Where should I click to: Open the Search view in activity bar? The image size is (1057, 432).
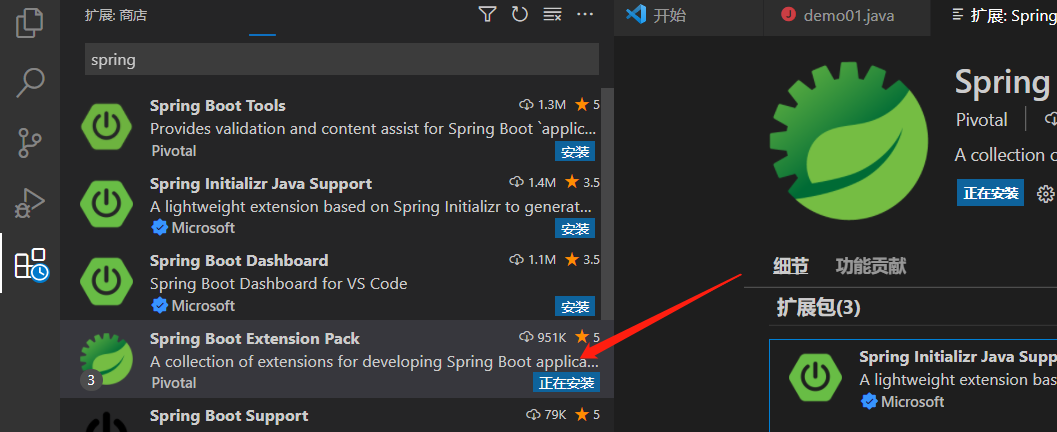point(30,82)
